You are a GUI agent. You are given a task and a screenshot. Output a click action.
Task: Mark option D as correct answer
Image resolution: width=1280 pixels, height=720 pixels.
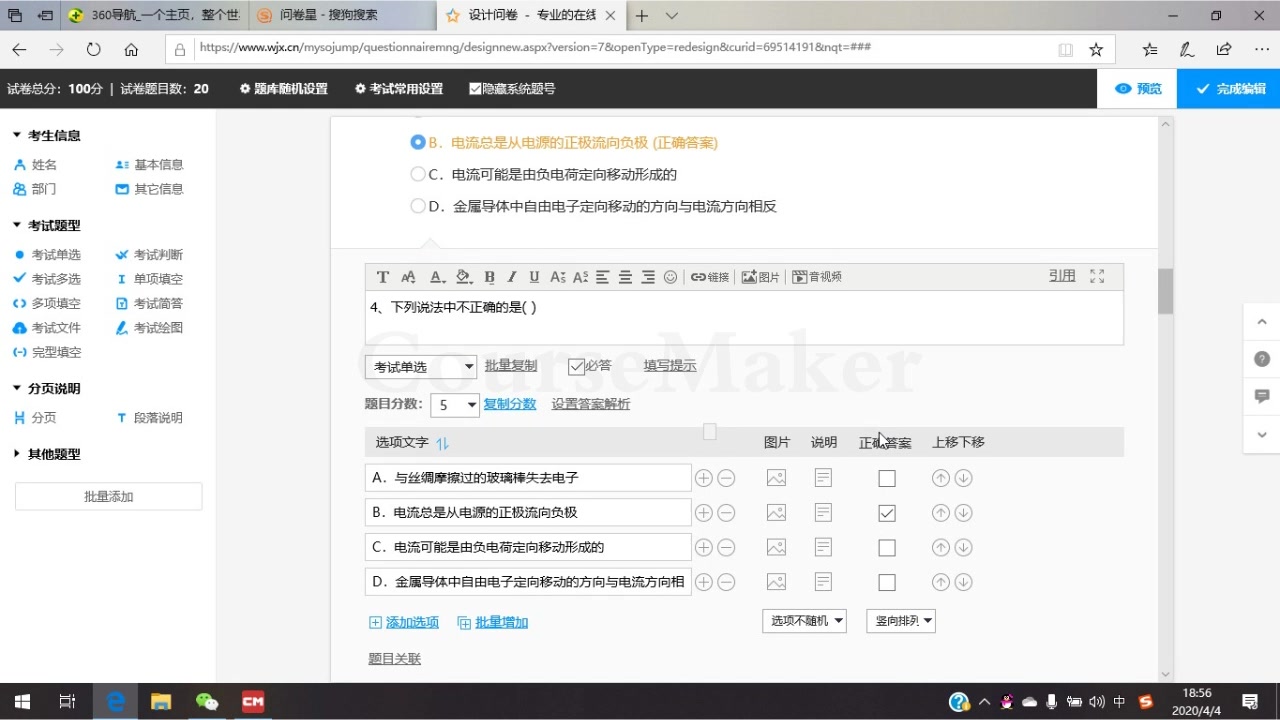coord(887,582)
